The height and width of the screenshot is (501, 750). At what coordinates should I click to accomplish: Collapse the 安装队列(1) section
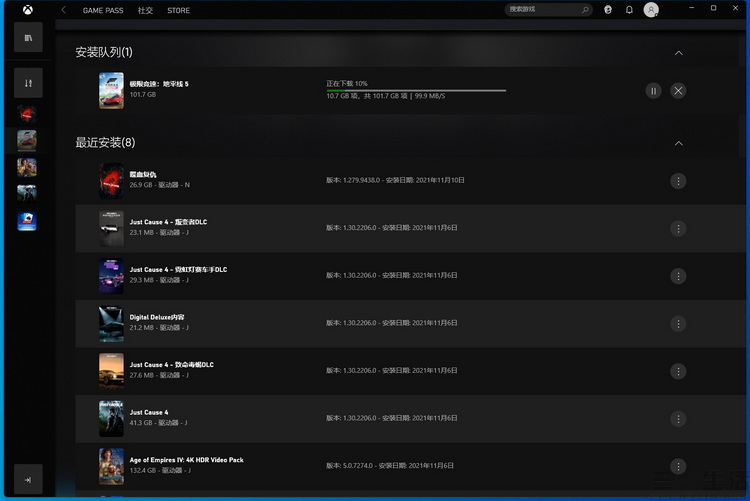(x=679, y=53)
